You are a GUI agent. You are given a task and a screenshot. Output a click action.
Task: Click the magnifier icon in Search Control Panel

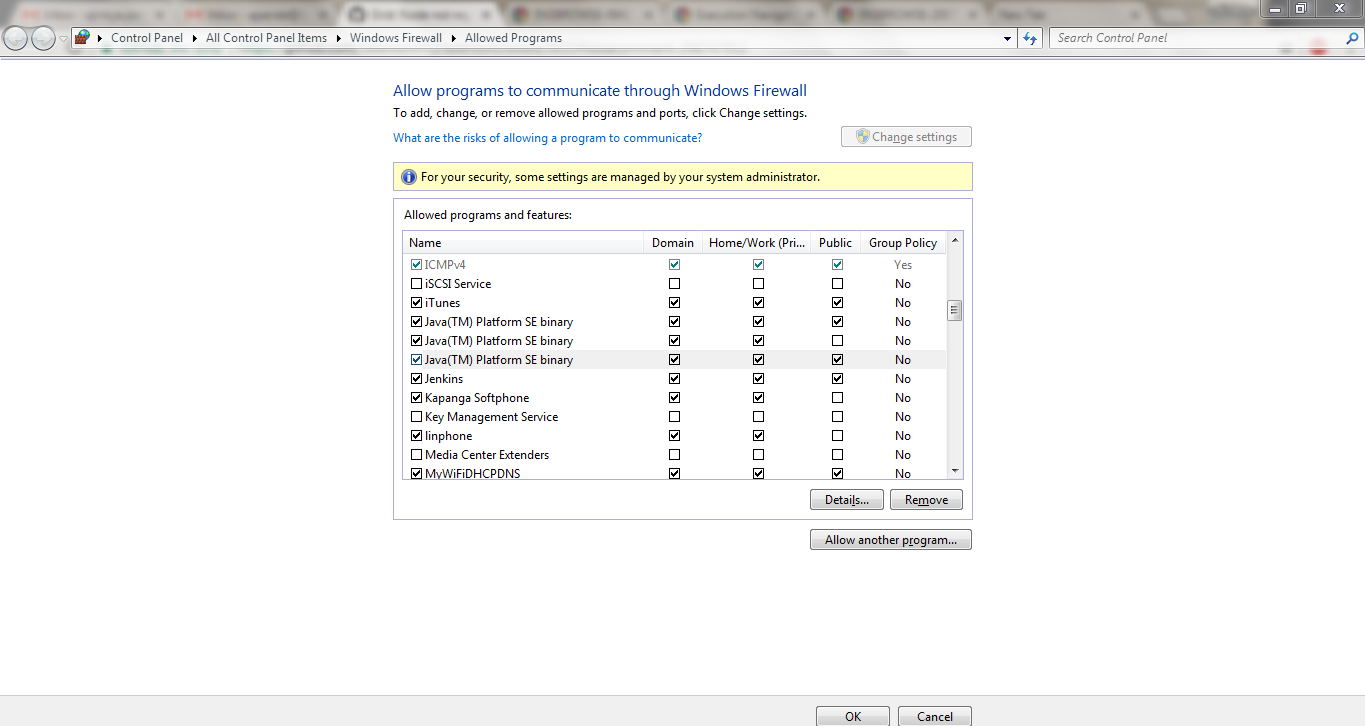click(x=1352, y=37)
